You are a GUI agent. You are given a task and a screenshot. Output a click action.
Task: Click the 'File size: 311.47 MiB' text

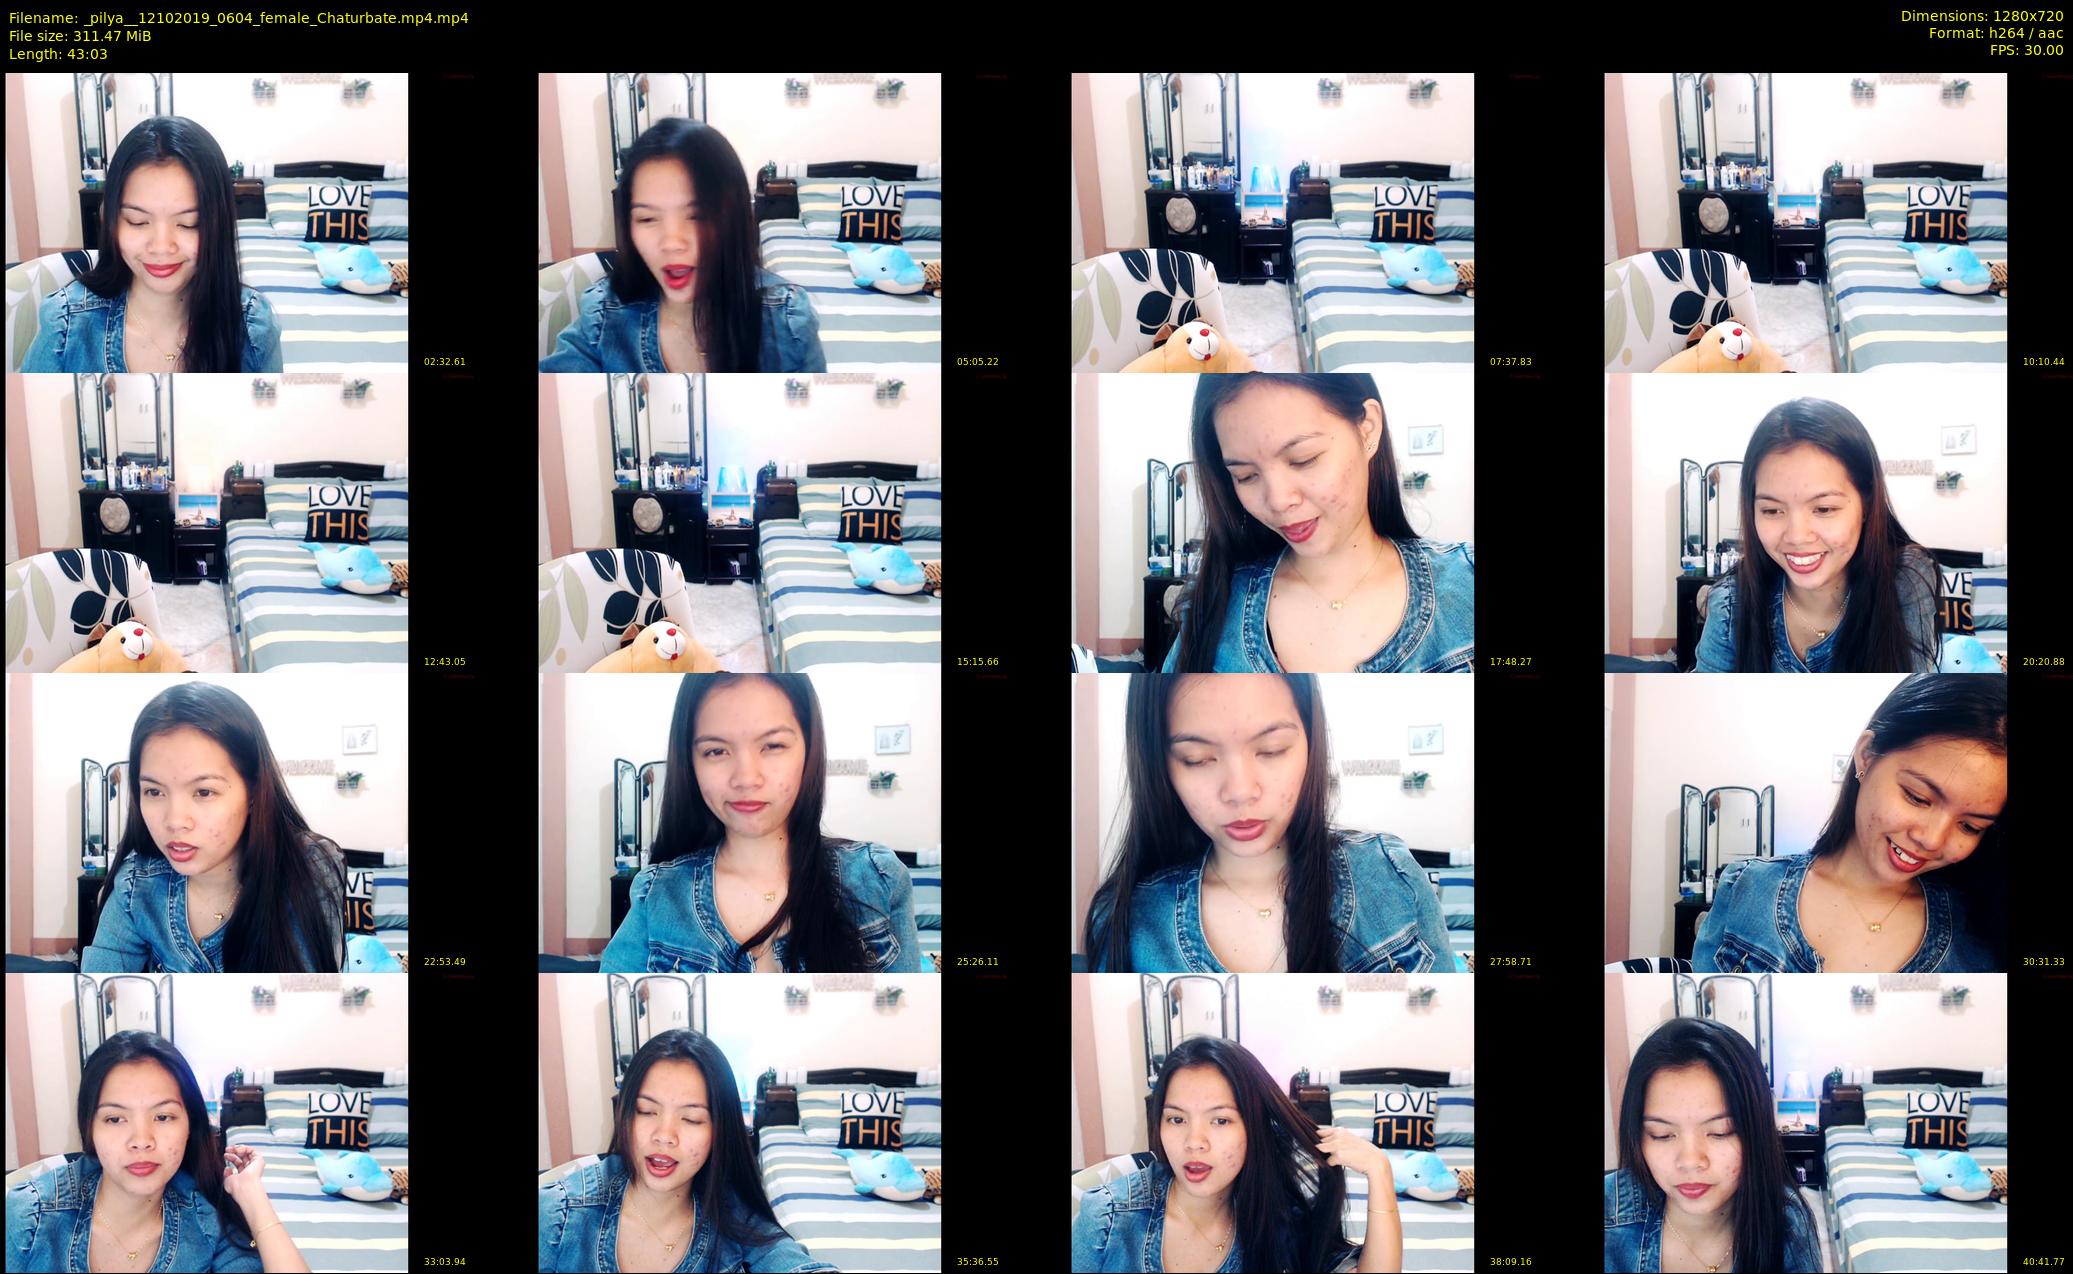point(80,36)
